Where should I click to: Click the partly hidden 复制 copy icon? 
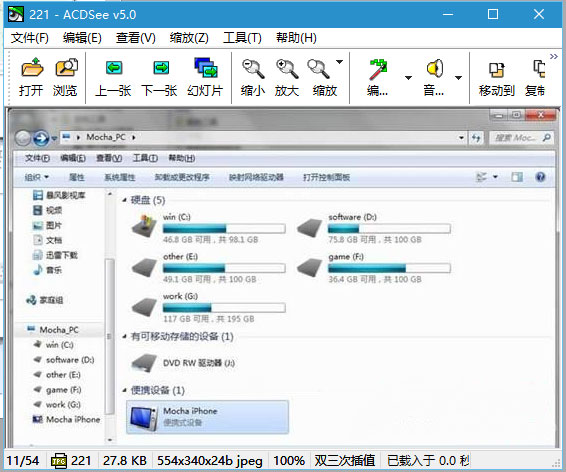point(539,69)
